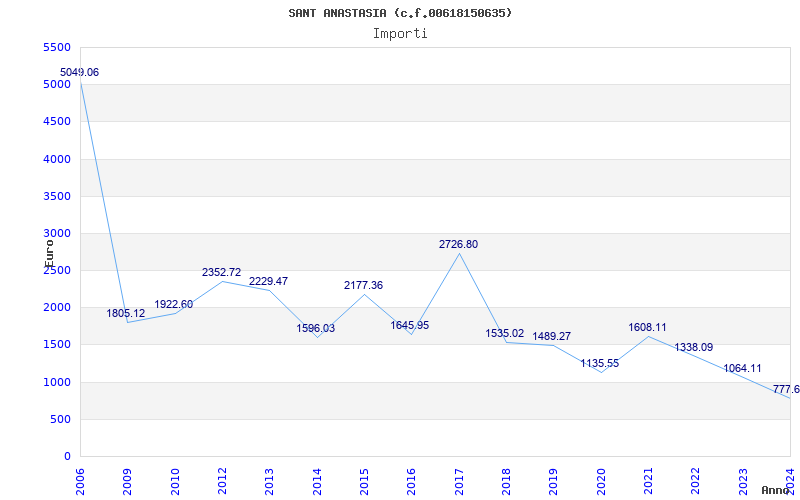Select the 2726.80 peak value for 2017
The image size is (800, 500).
click(458, 245)
